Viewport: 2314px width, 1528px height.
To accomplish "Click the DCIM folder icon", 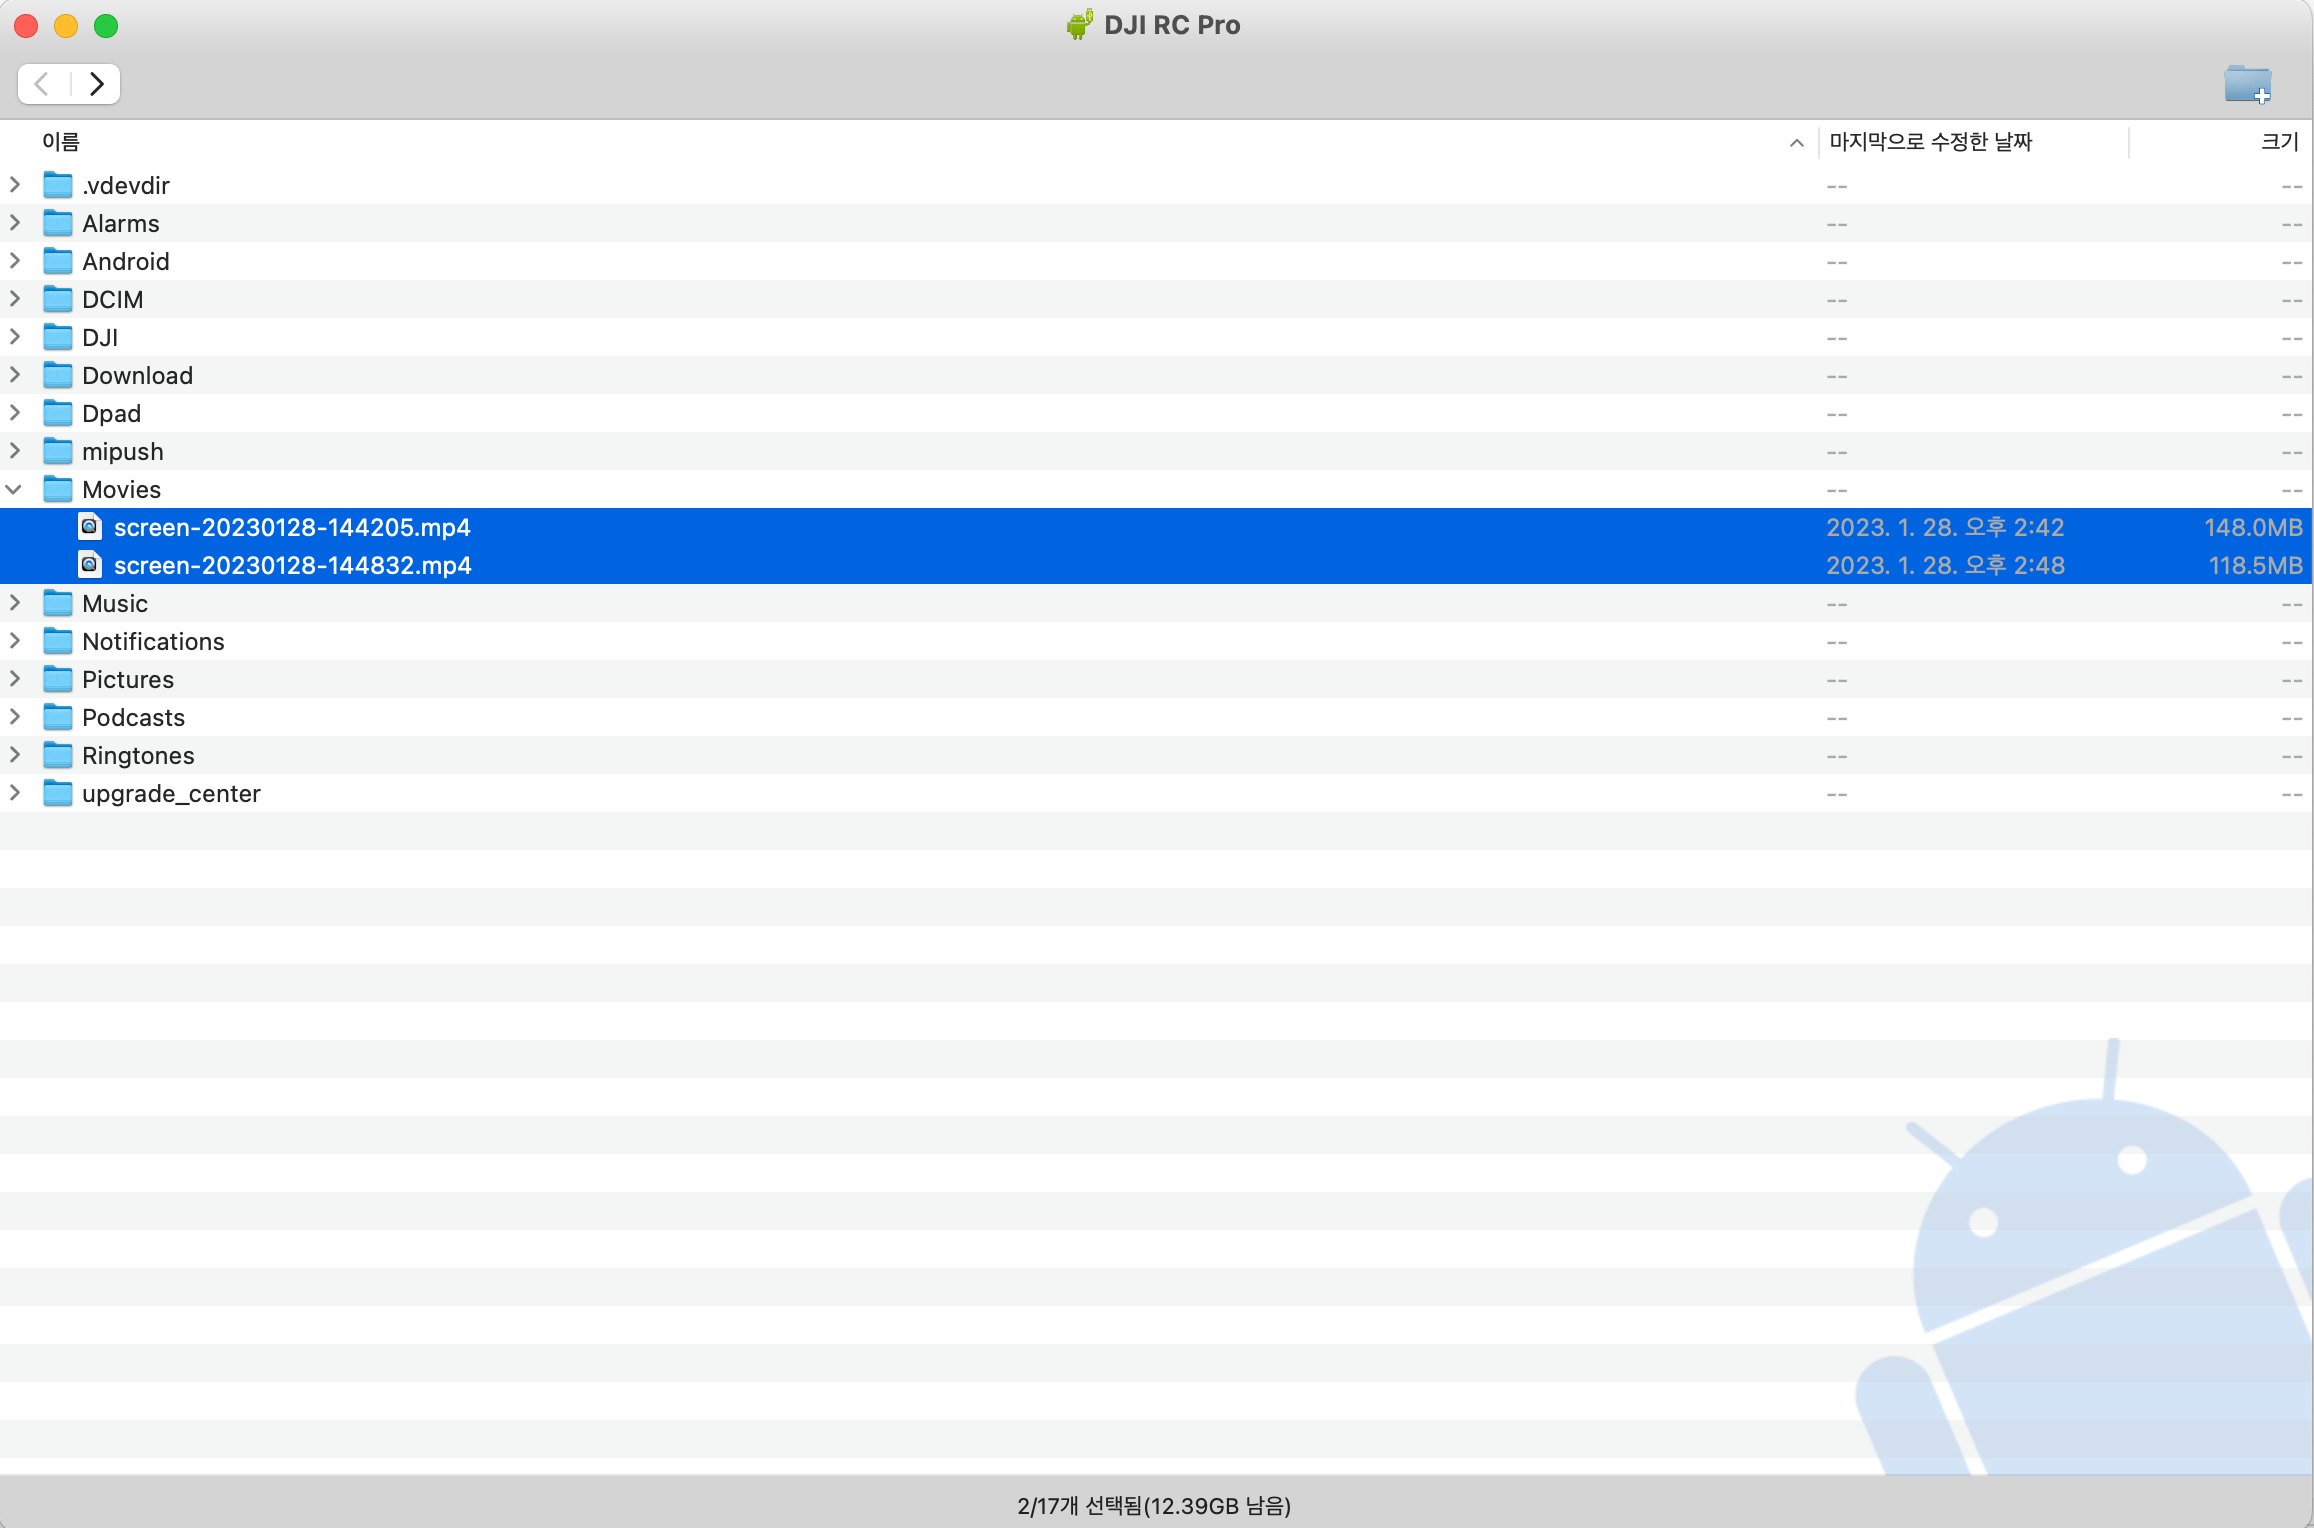I will (x=58, y=300).
